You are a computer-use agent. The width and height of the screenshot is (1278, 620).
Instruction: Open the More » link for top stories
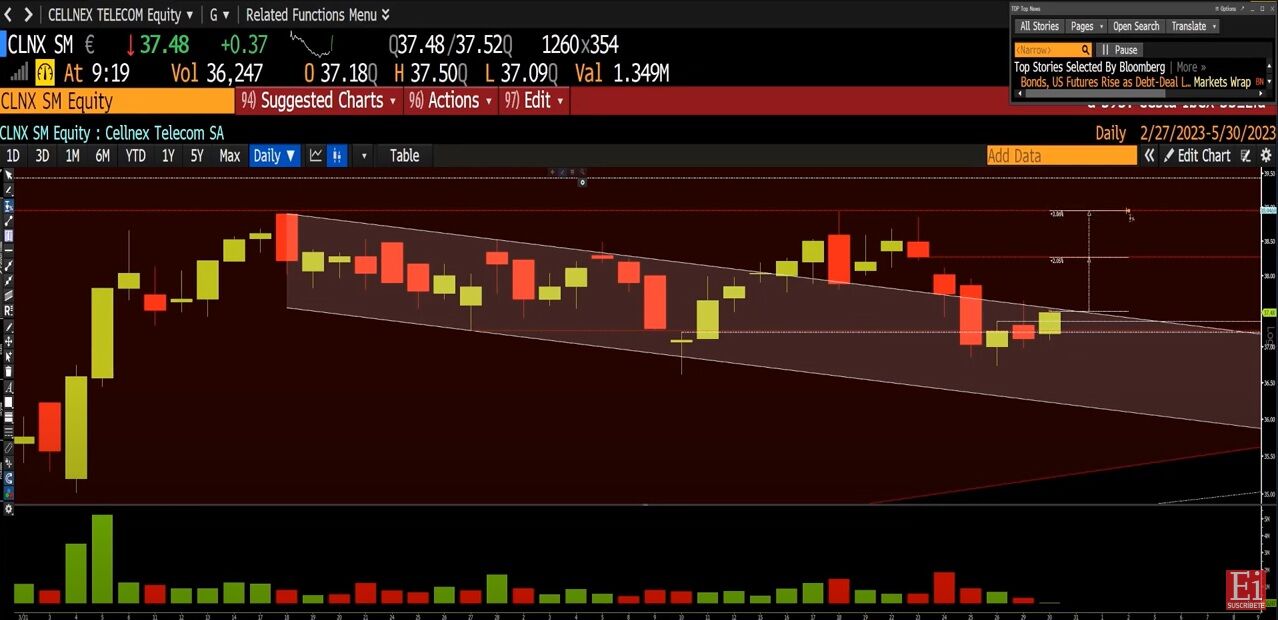[x=1191, y=67]
